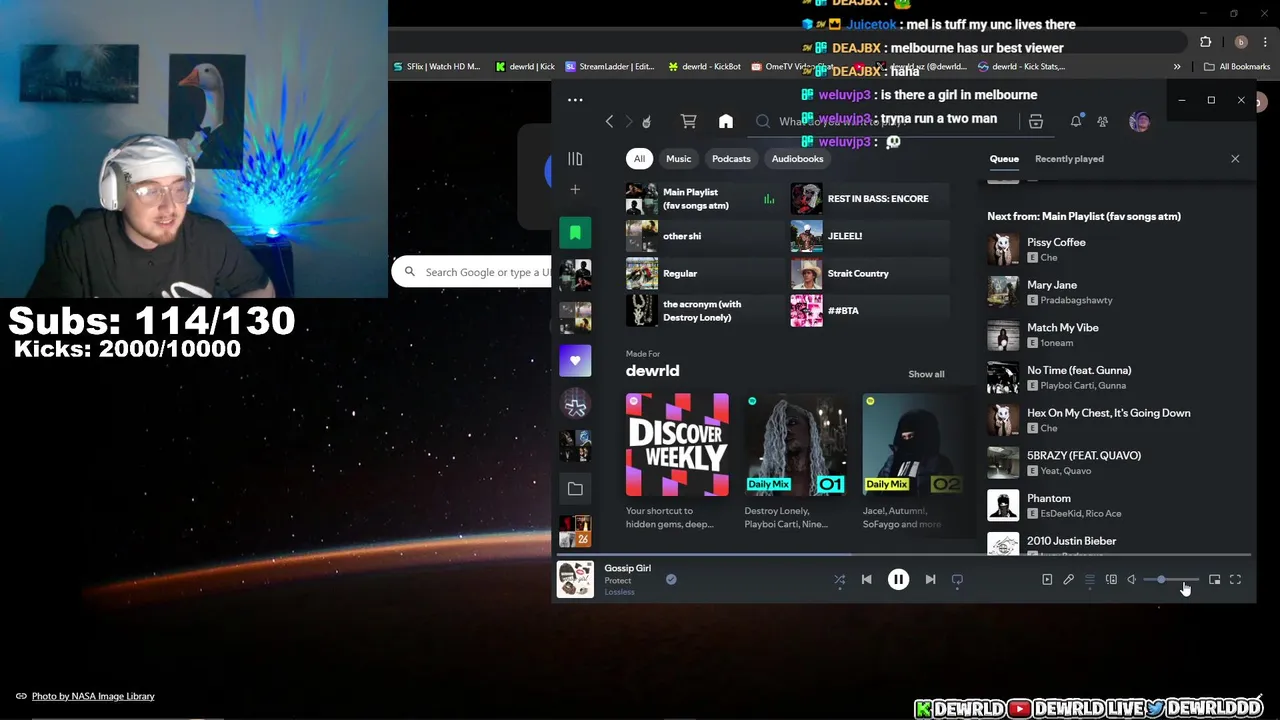Open the 'other shi' playlist shortcut
Viewport: 1280px width, 720px height.
pos(704,236)
